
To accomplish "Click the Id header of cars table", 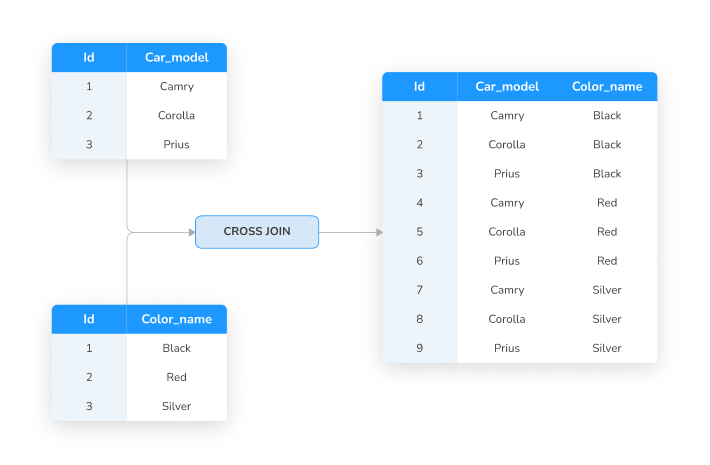I will (x=89, y=58).
